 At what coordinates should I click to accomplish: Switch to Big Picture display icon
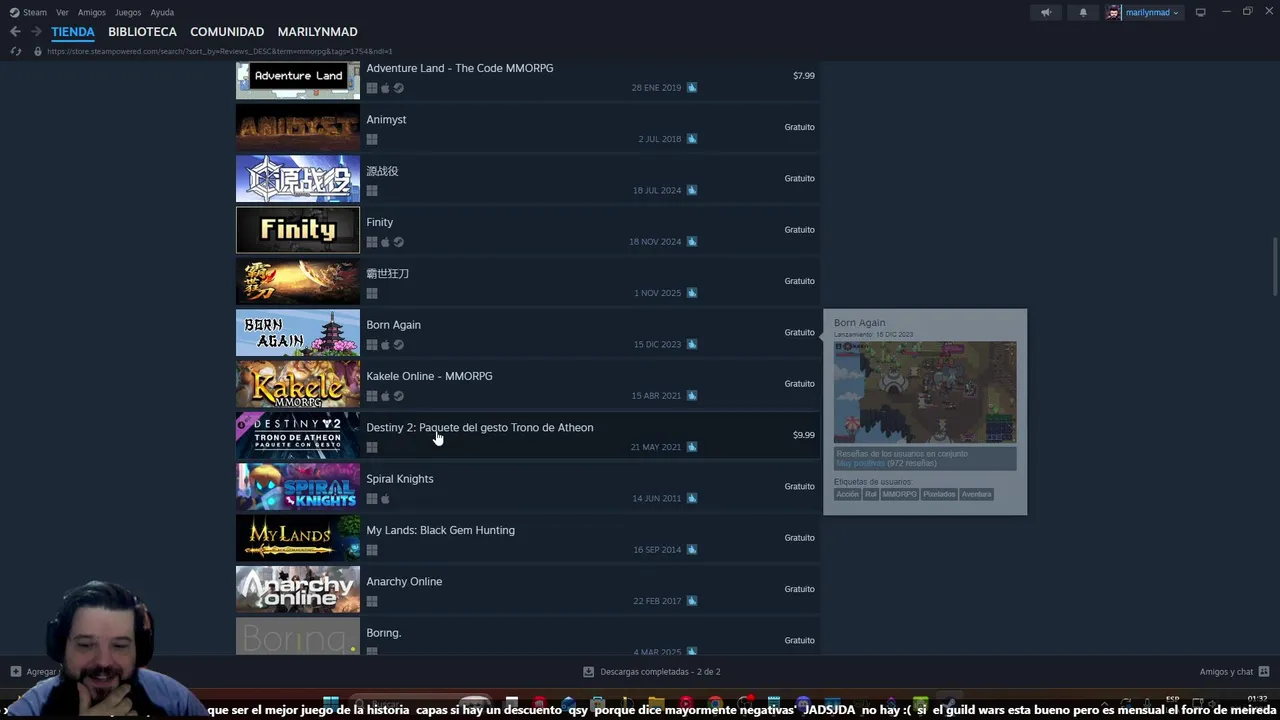(x=1200, y=12)
